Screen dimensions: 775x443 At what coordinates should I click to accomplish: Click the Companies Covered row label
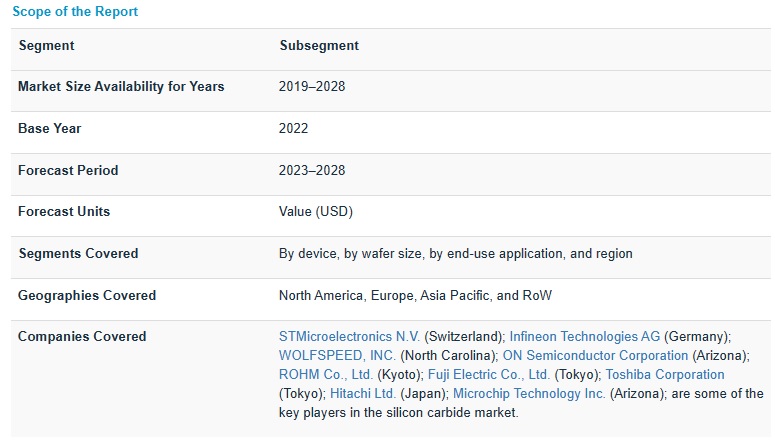coord(82,337)
